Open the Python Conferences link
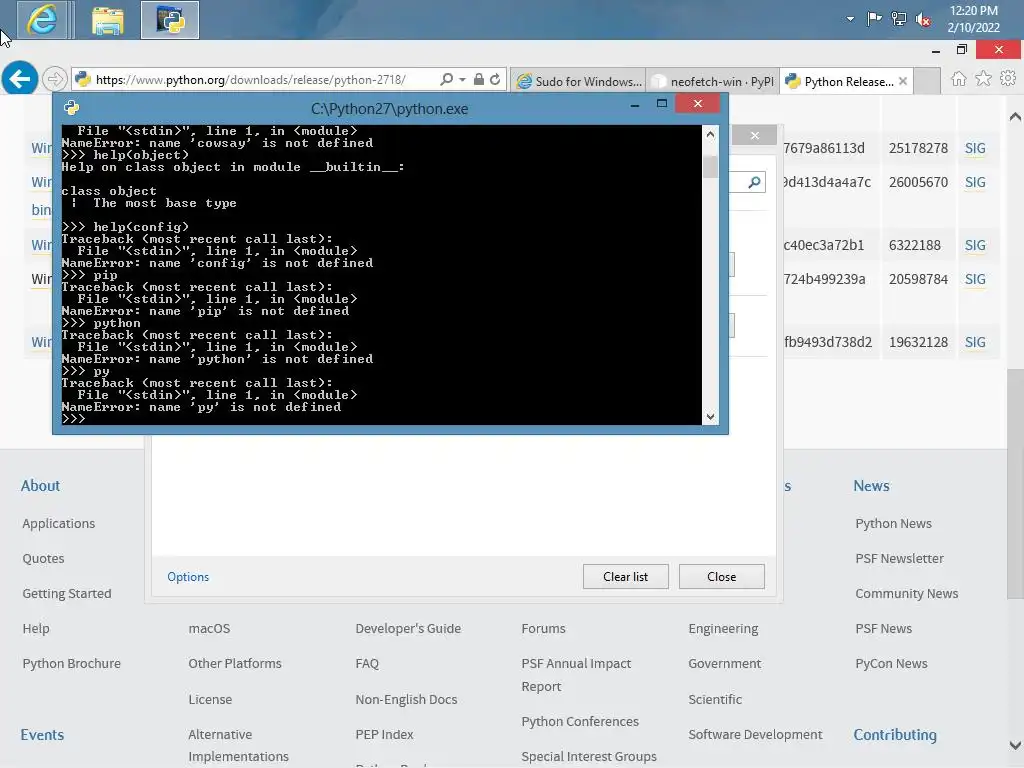The width and height of the screenshot is (1024, 768). point(580,722)
